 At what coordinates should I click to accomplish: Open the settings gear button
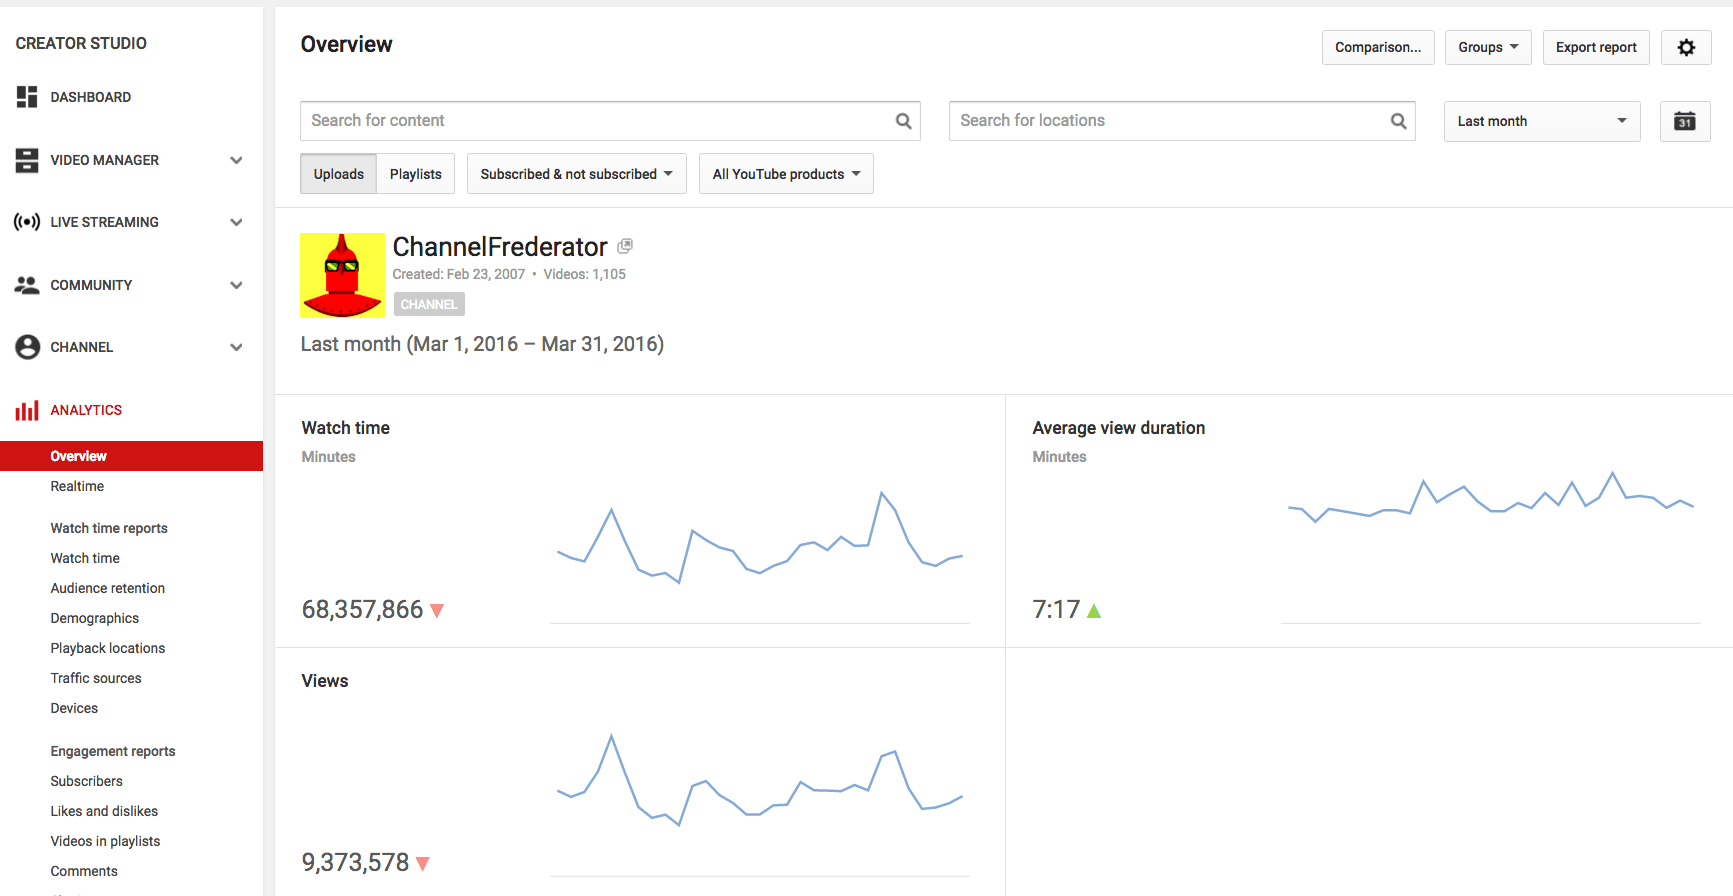[x=1686, y=47]
